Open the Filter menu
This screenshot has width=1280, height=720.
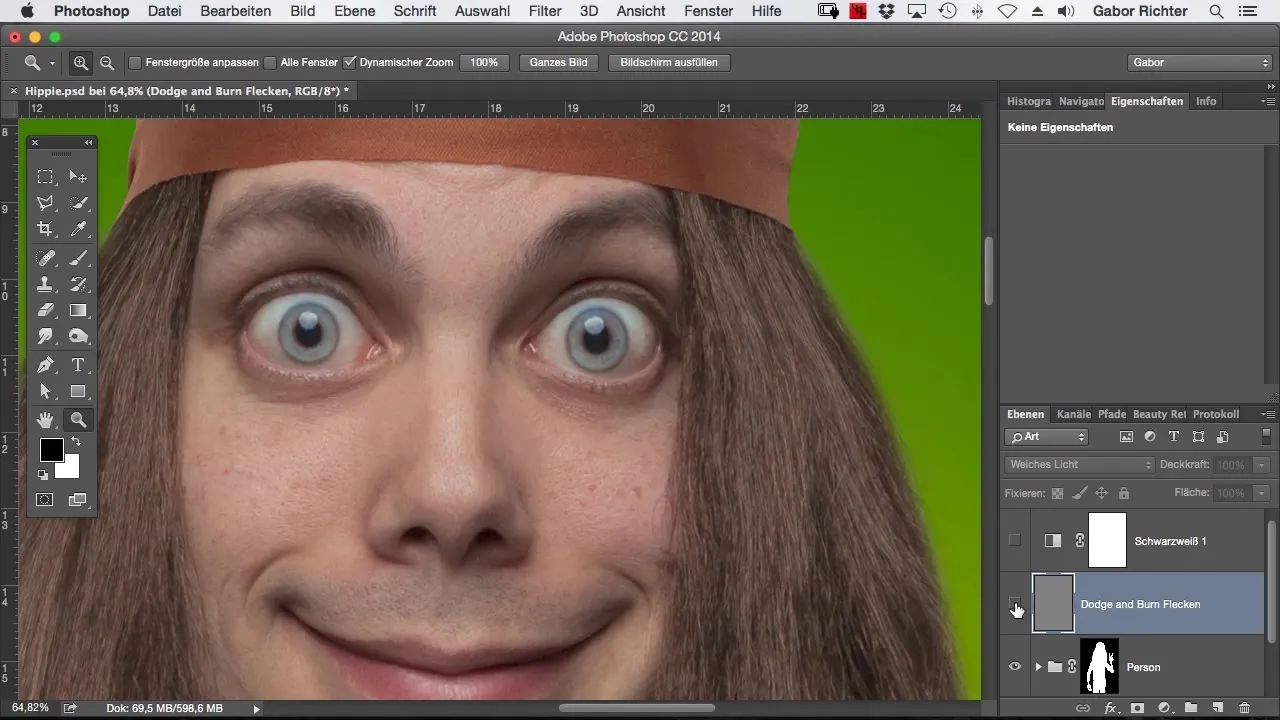click(x=545, y=11)
